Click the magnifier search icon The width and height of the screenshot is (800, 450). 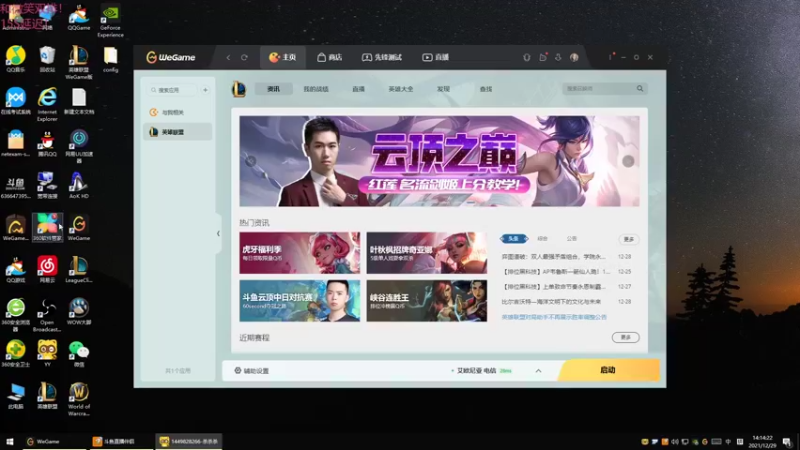(640, 89)
